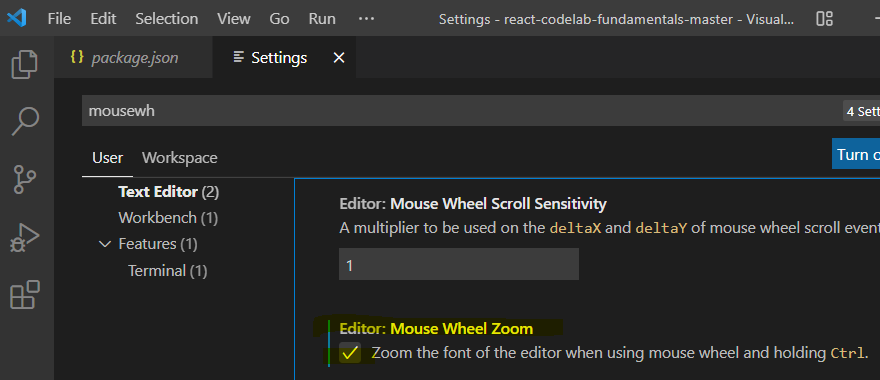The width and height of the screenshot is (880, 380).
Task: Collapse the Features (1) tree group
Action: click(105, 244)
